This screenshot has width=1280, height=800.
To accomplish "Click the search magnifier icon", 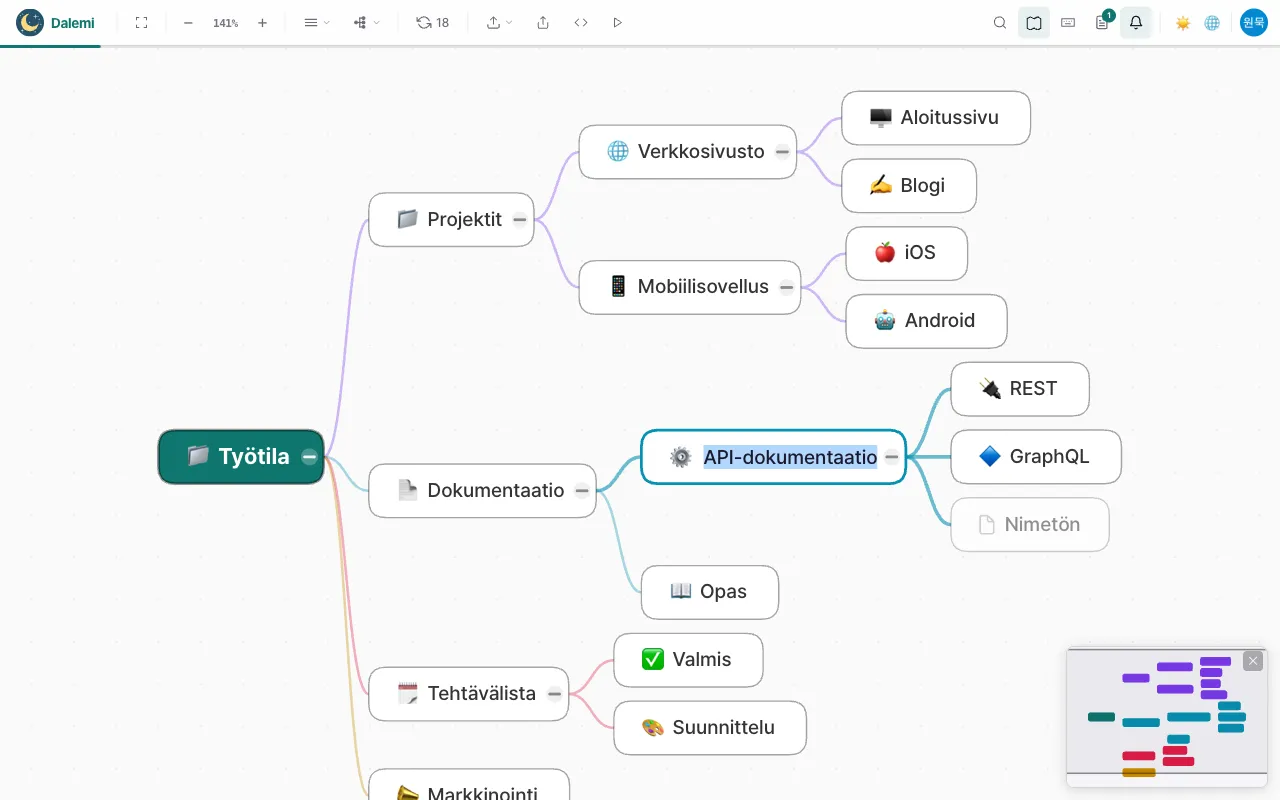I will [x=1000, y=22].
